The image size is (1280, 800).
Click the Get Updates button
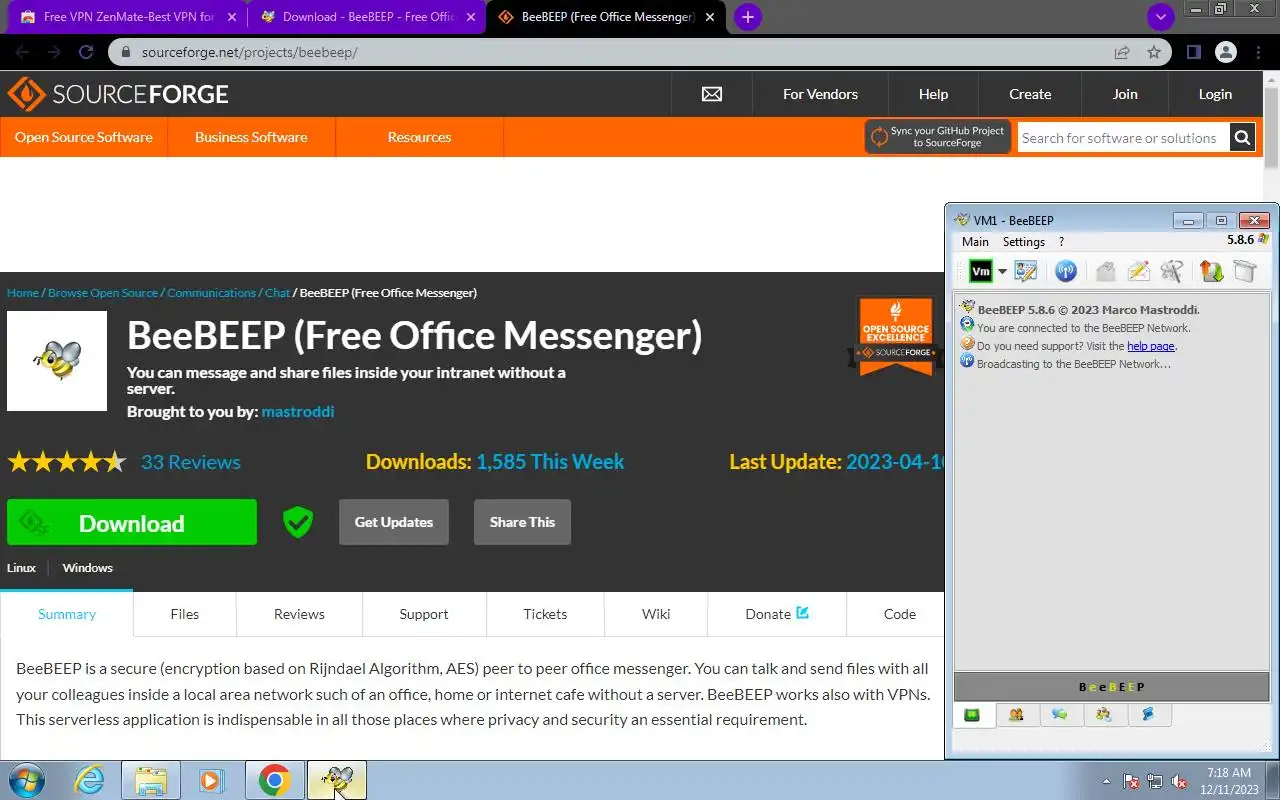[x=394, y=522]
